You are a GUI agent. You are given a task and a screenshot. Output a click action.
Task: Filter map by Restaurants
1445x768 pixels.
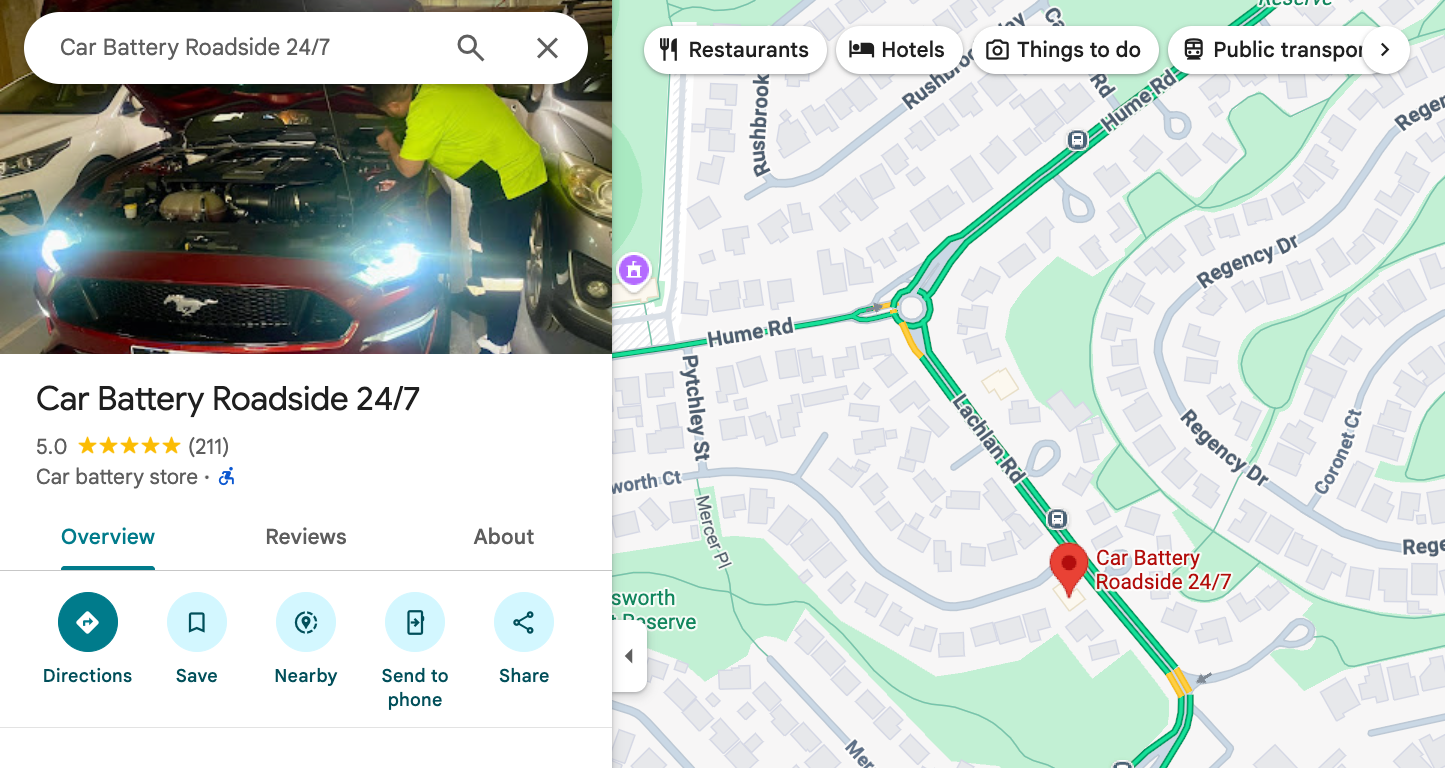click(735, 50)
